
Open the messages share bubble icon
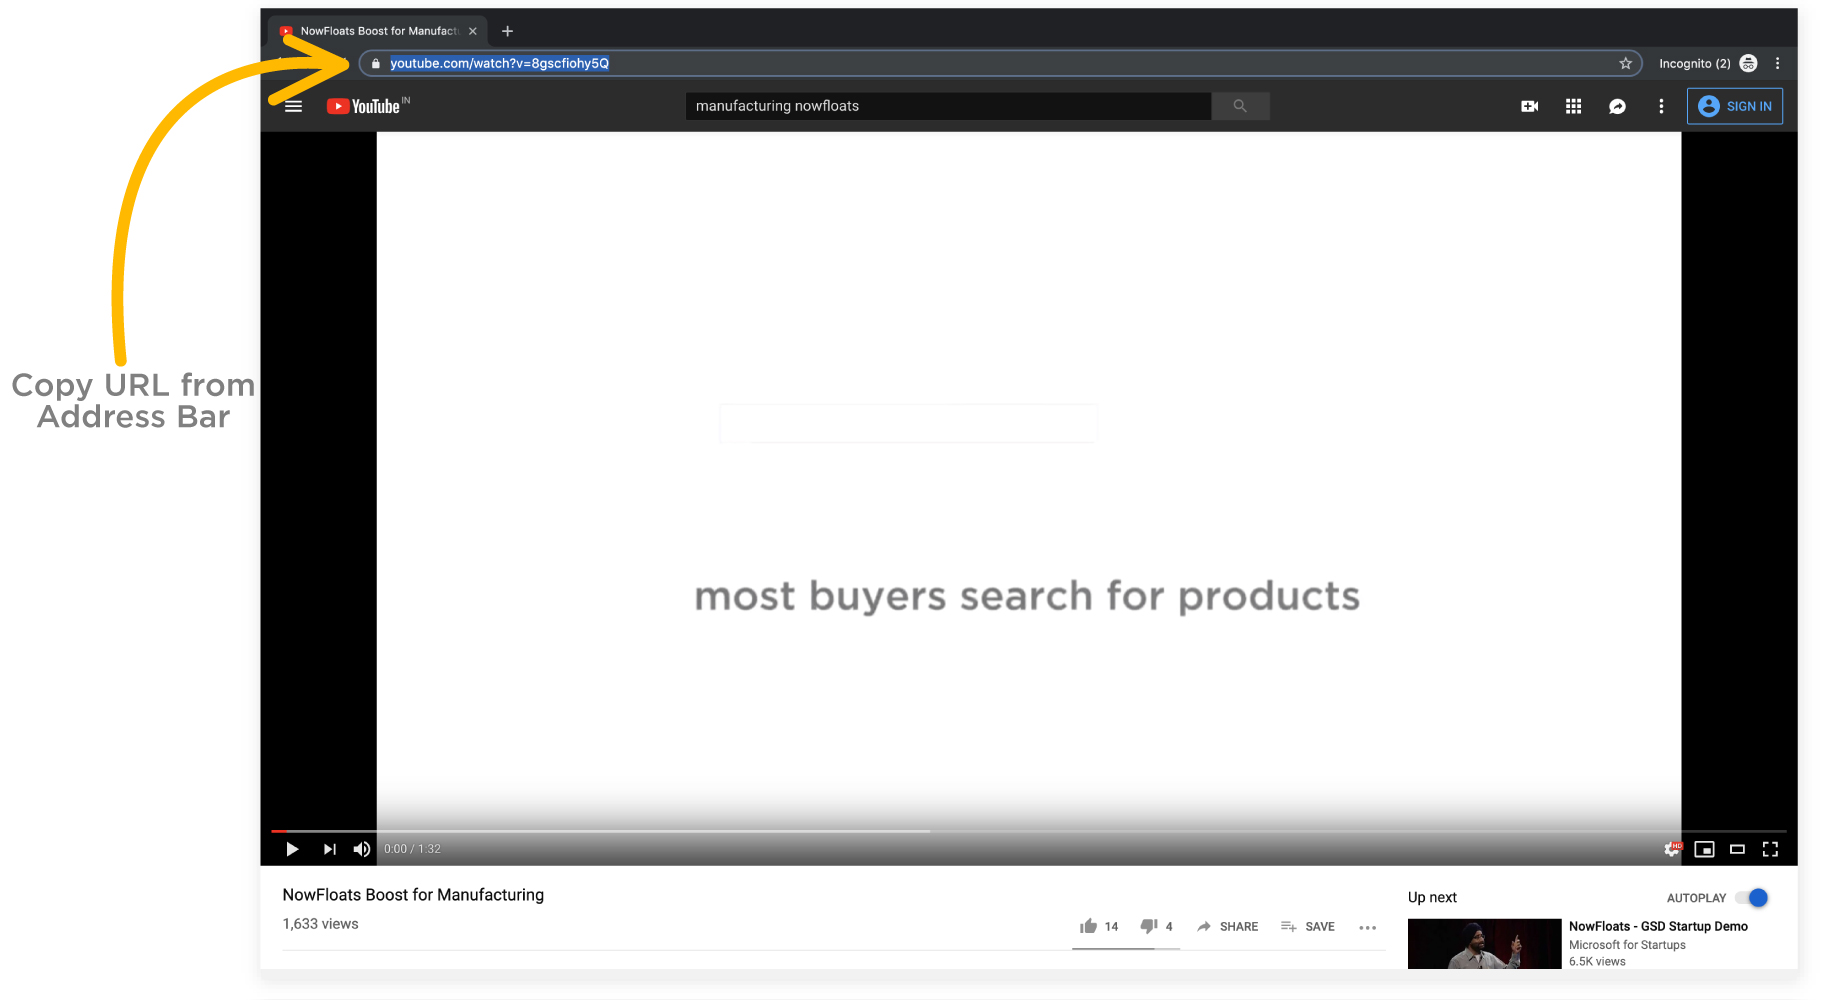tap(1617, 106)
